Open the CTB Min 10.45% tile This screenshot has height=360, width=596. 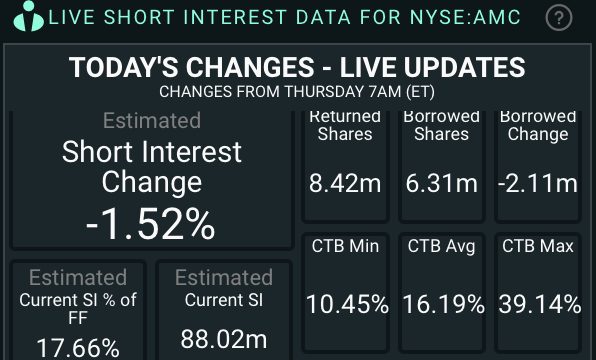pyautogui.click(x=345, y=293)
